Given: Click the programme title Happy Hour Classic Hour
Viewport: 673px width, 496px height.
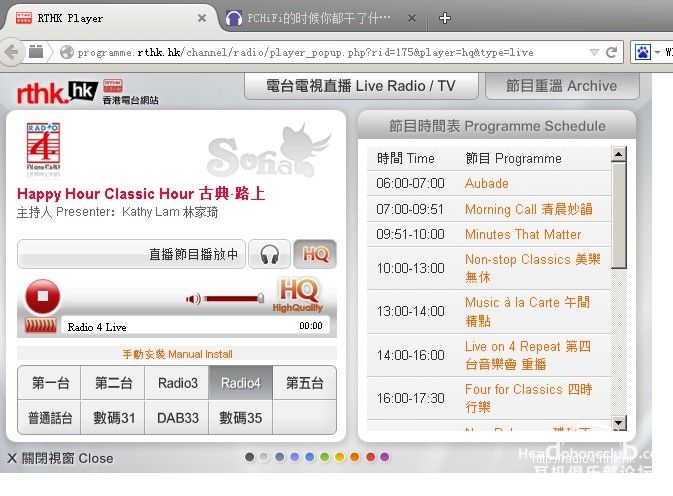Looking at the screenshot, I should click(x=141, y=194).
